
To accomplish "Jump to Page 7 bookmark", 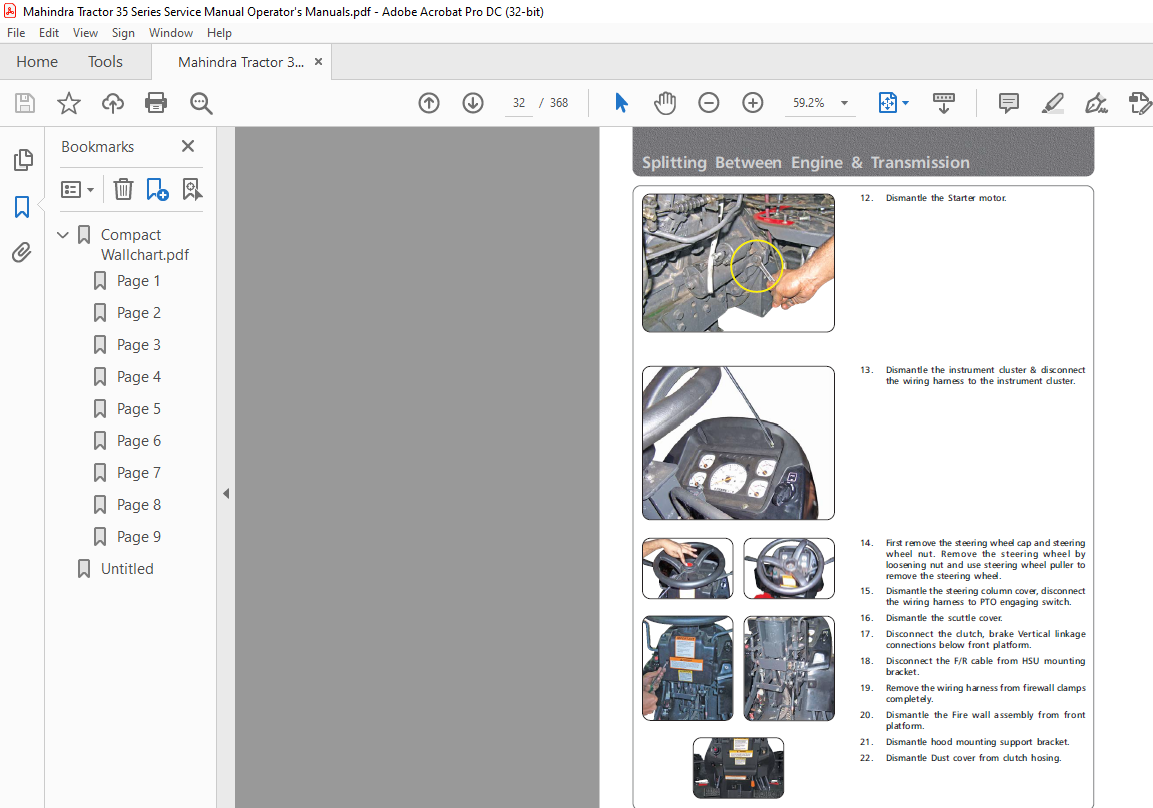I will (x=138, y=473).
